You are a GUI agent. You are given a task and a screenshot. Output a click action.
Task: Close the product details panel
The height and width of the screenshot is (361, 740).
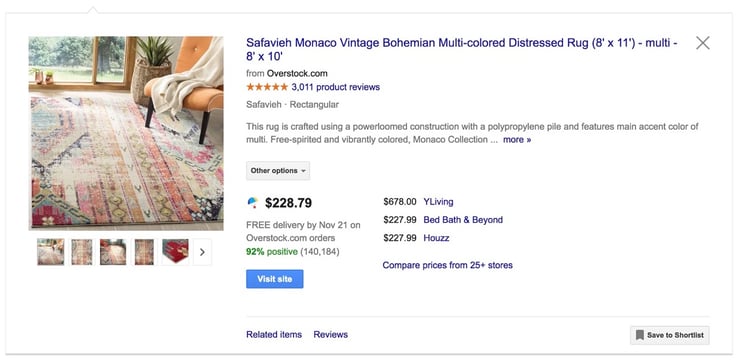coord(702,43)
